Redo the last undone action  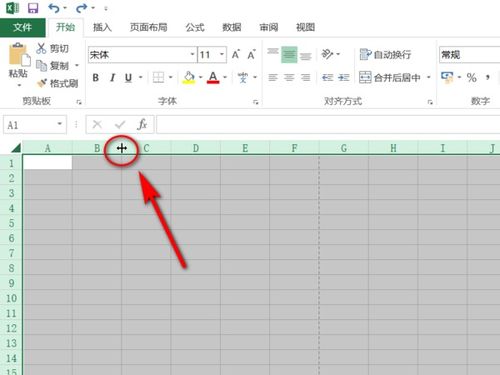pos(81,8)
